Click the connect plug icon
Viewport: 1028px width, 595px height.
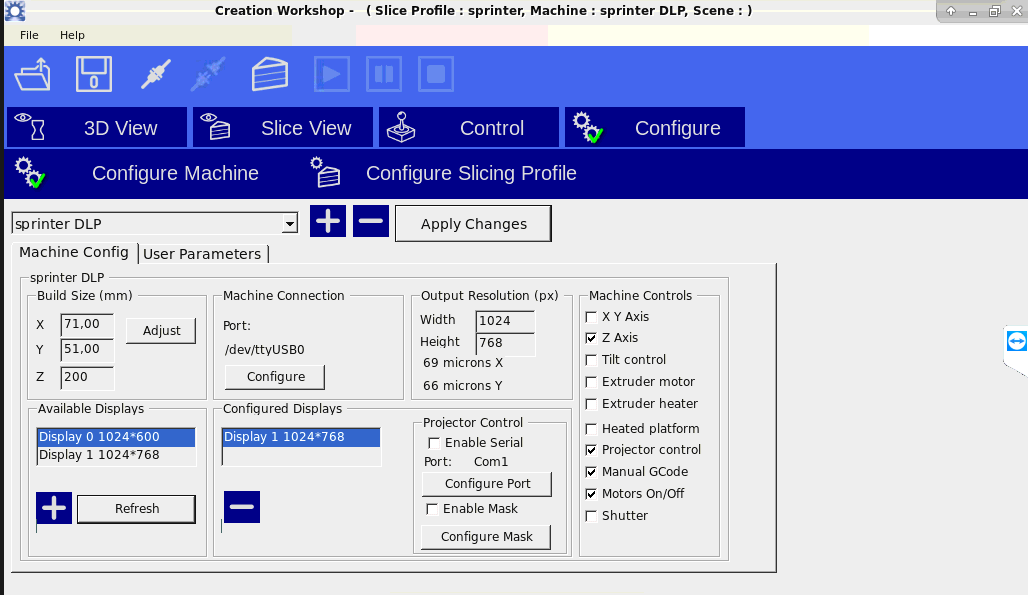tap(152, 75)
